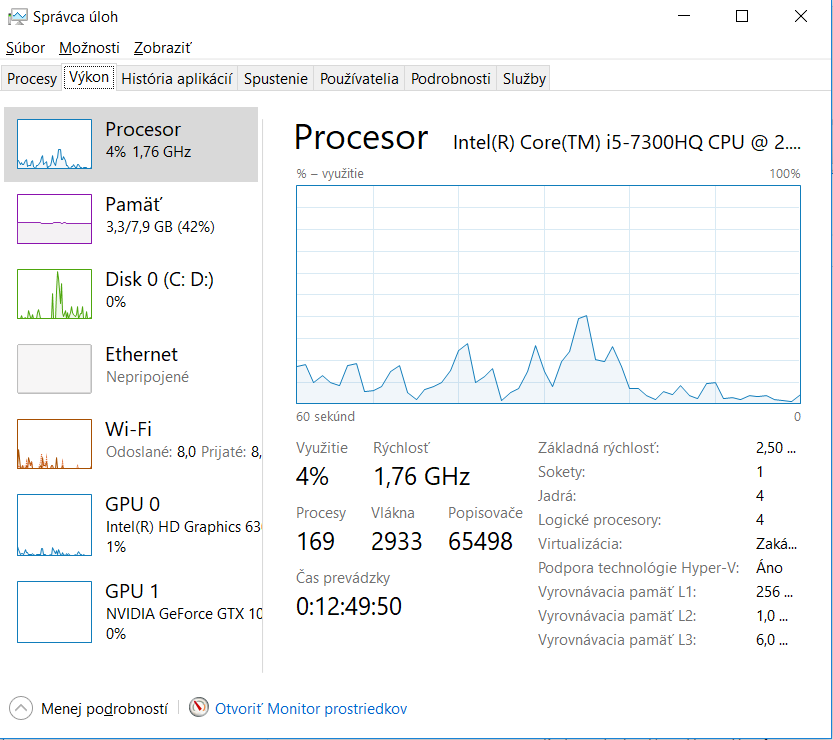The image size is (833, 740).
Task: Select the Wi-Fi graph thumbnail
Action: point(54,444)
